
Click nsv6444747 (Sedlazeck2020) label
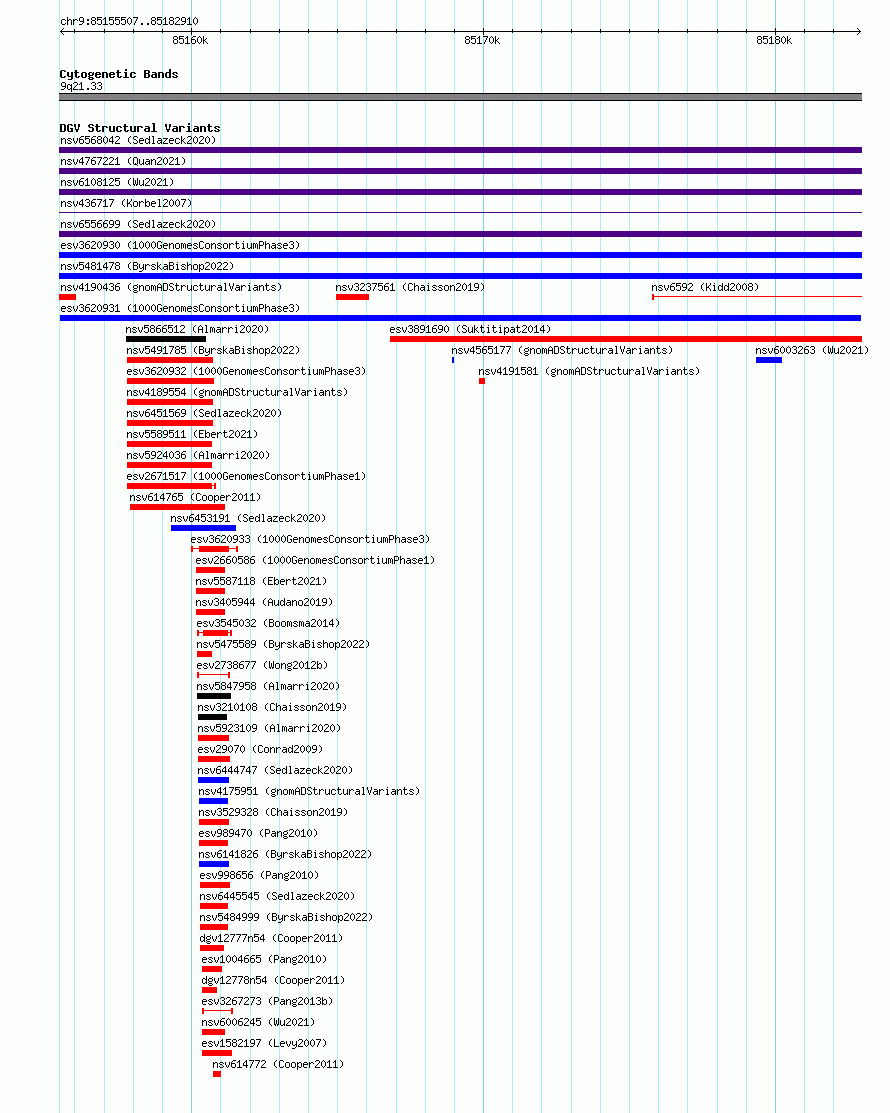(x=275, y=770)
